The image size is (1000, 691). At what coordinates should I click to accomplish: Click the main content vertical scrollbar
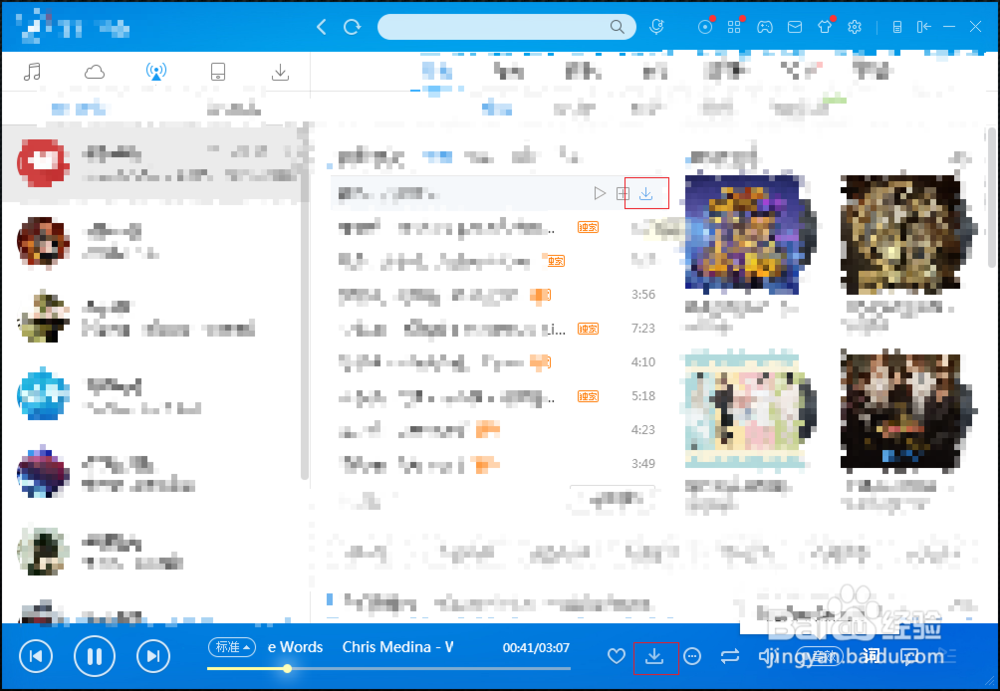coord(992,198)
